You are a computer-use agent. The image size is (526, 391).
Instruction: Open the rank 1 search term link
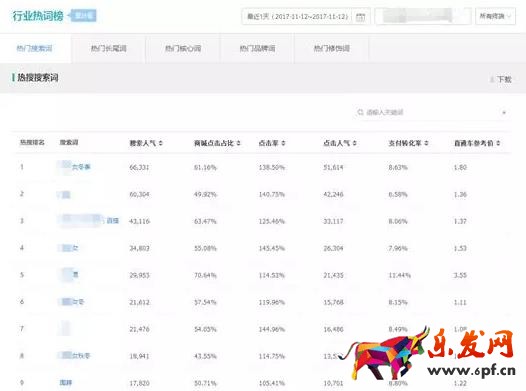coord(74,167)
